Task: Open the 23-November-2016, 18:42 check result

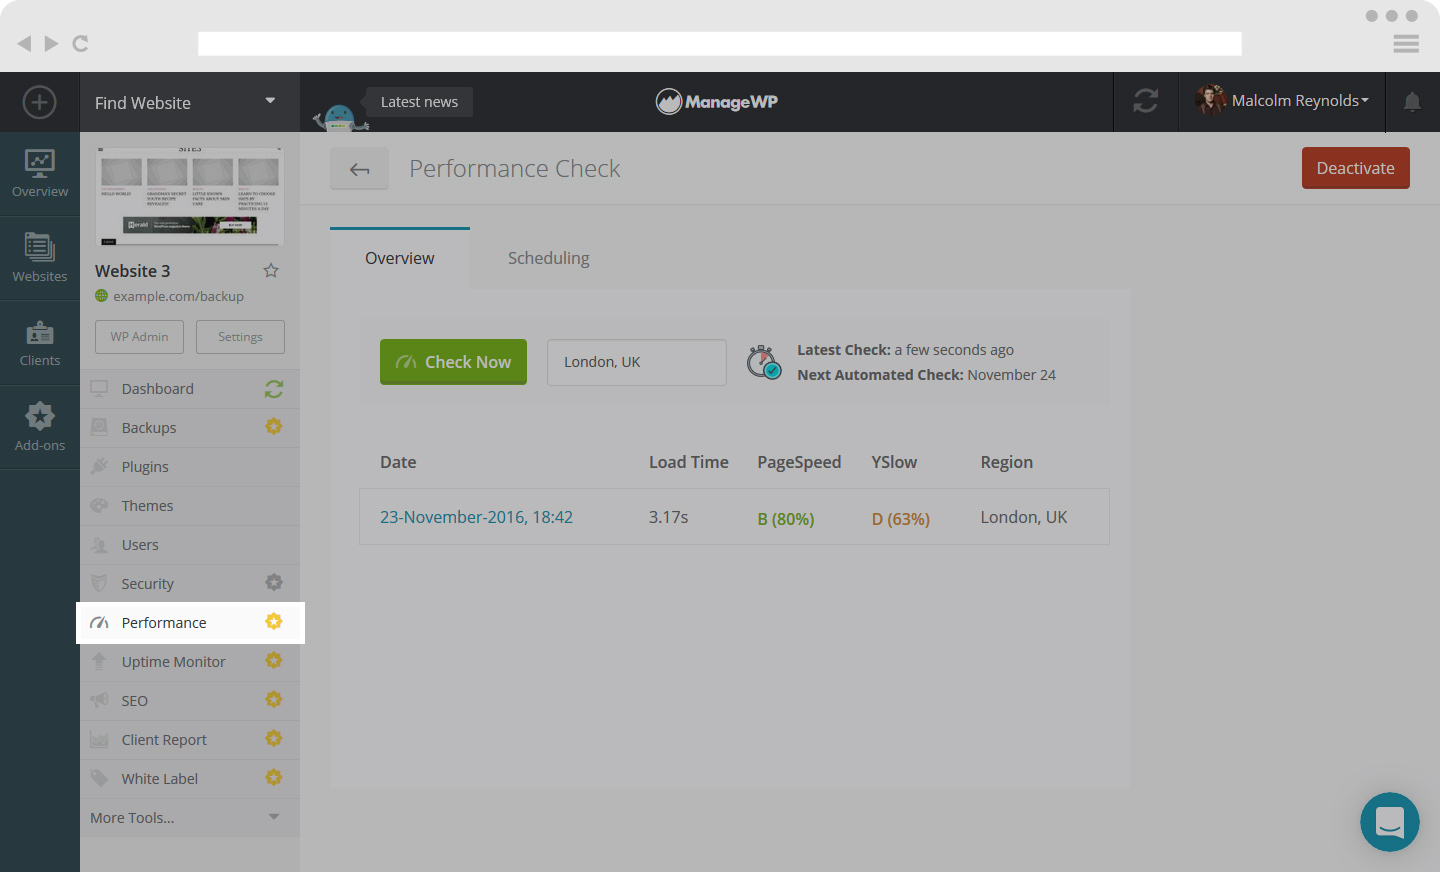Action: tap(476, 517)
